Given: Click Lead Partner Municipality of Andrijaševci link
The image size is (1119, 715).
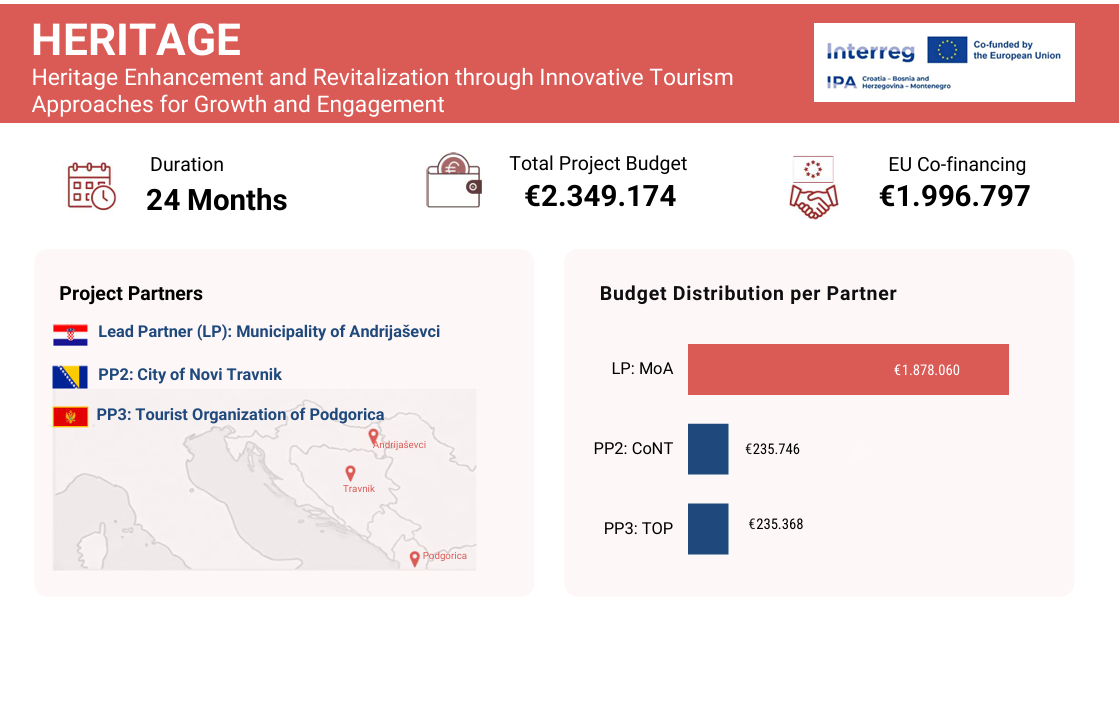Looking at the screenshot, I should pos(268,332).
